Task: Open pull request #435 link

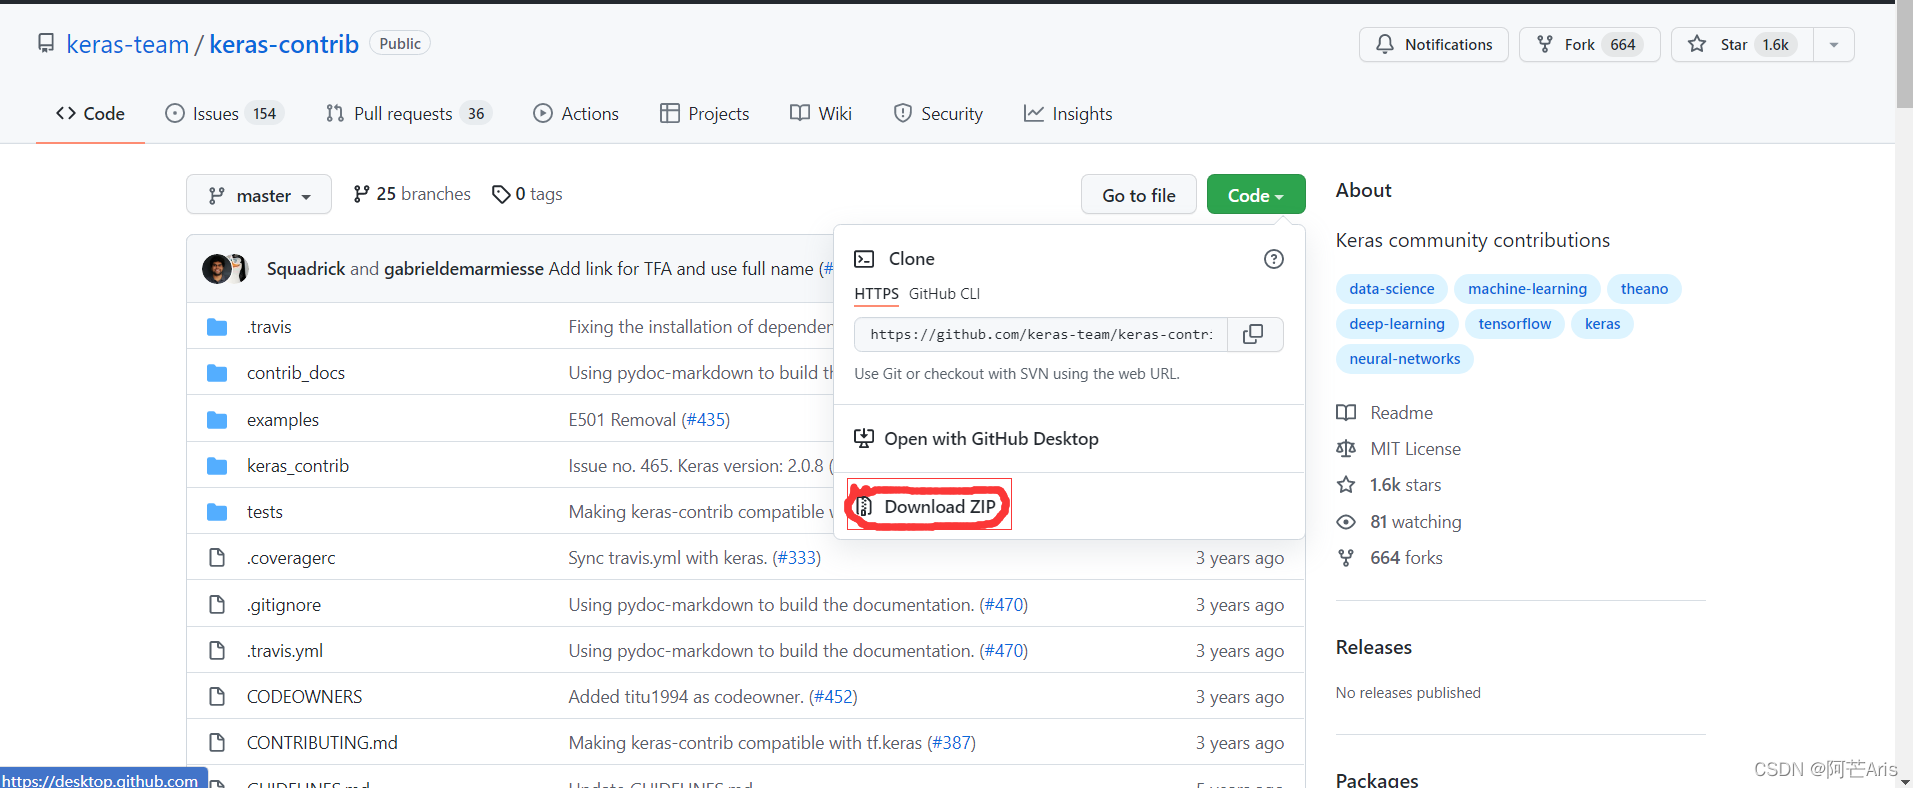Action: tap(706, 420)
